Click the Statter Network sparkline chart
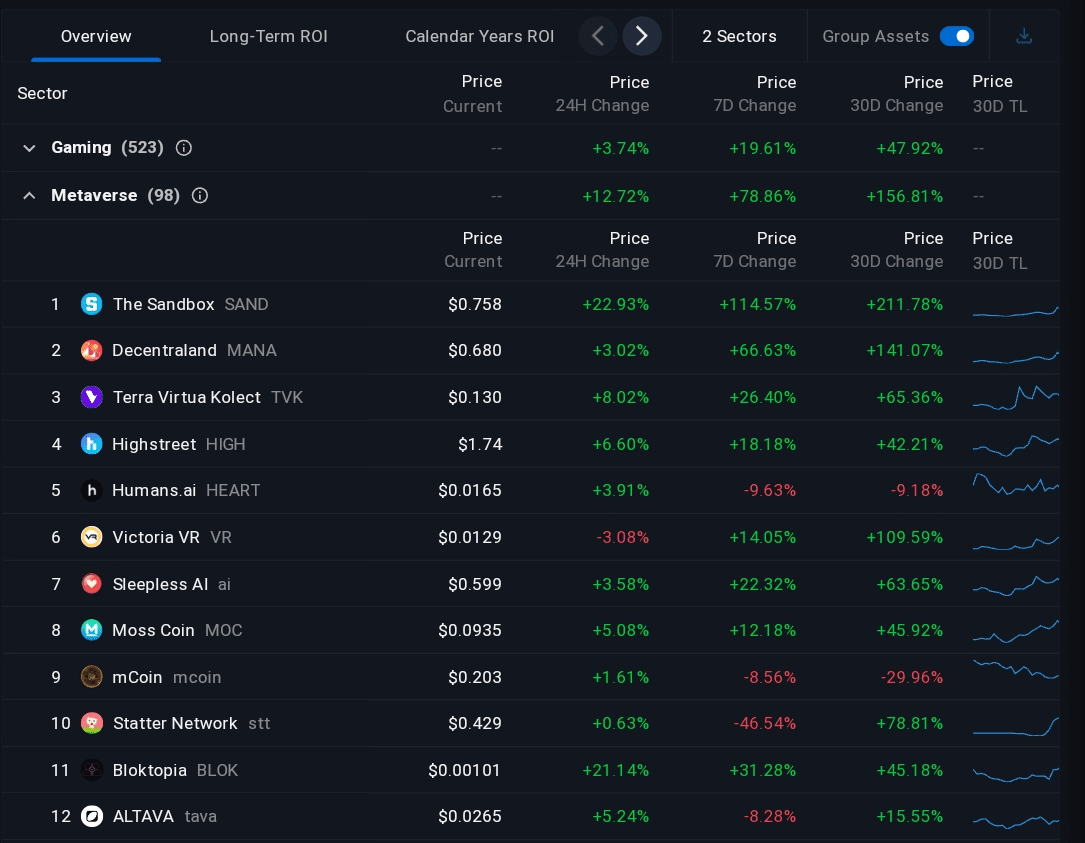Viewport: 1085px width, 843px height. coord(1016,723)
